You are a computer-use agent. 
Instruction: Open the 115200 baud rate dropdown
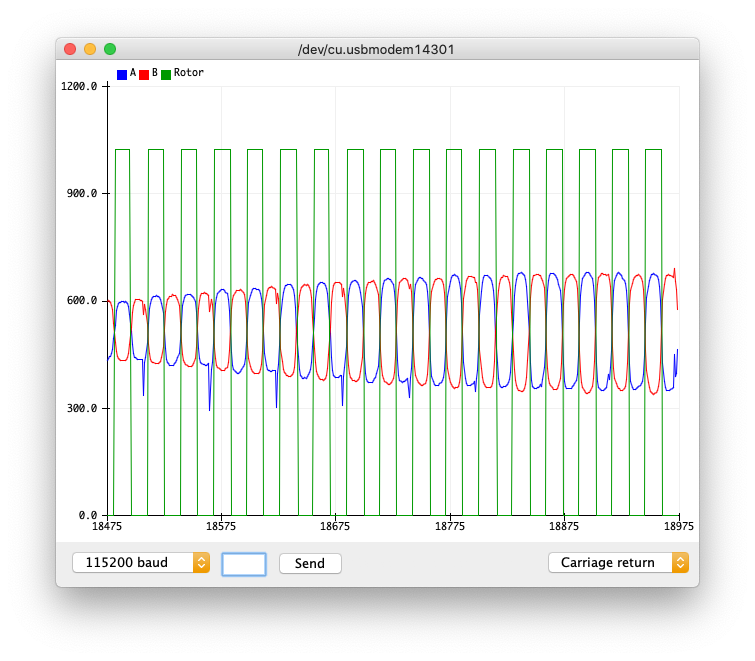141,562
